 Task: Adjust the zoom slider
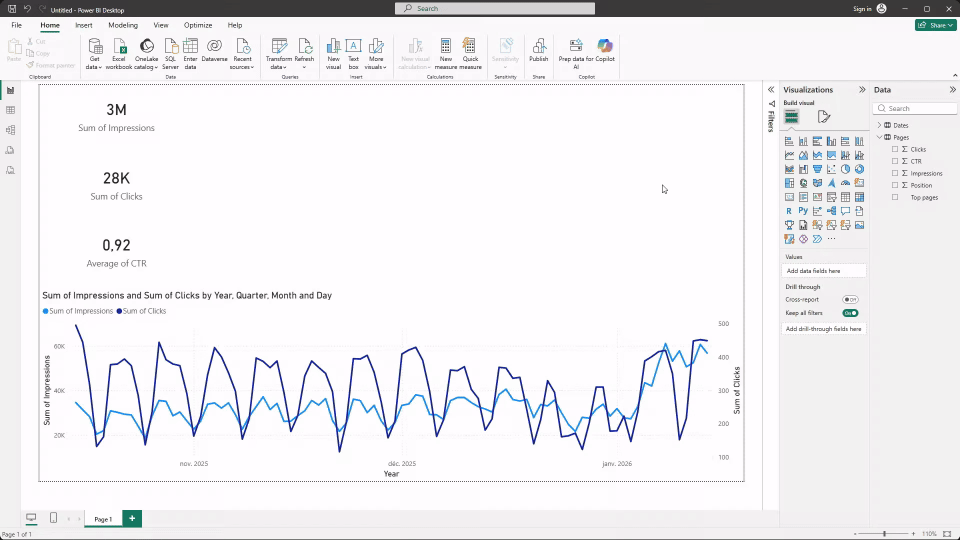(884, 534)
